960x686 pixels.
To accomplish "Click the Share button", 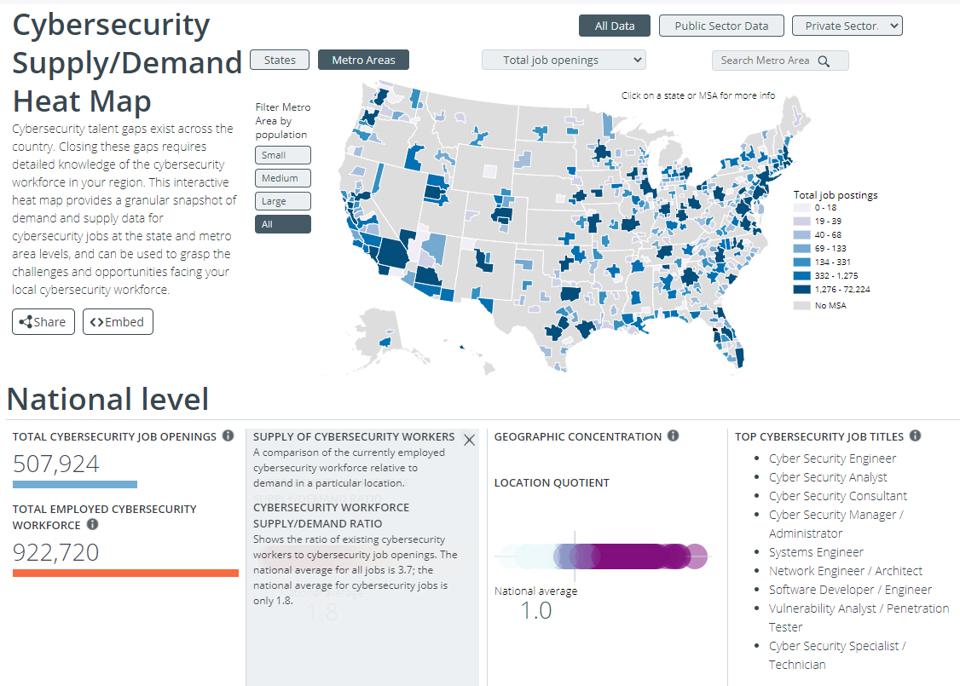I will 43,322.
